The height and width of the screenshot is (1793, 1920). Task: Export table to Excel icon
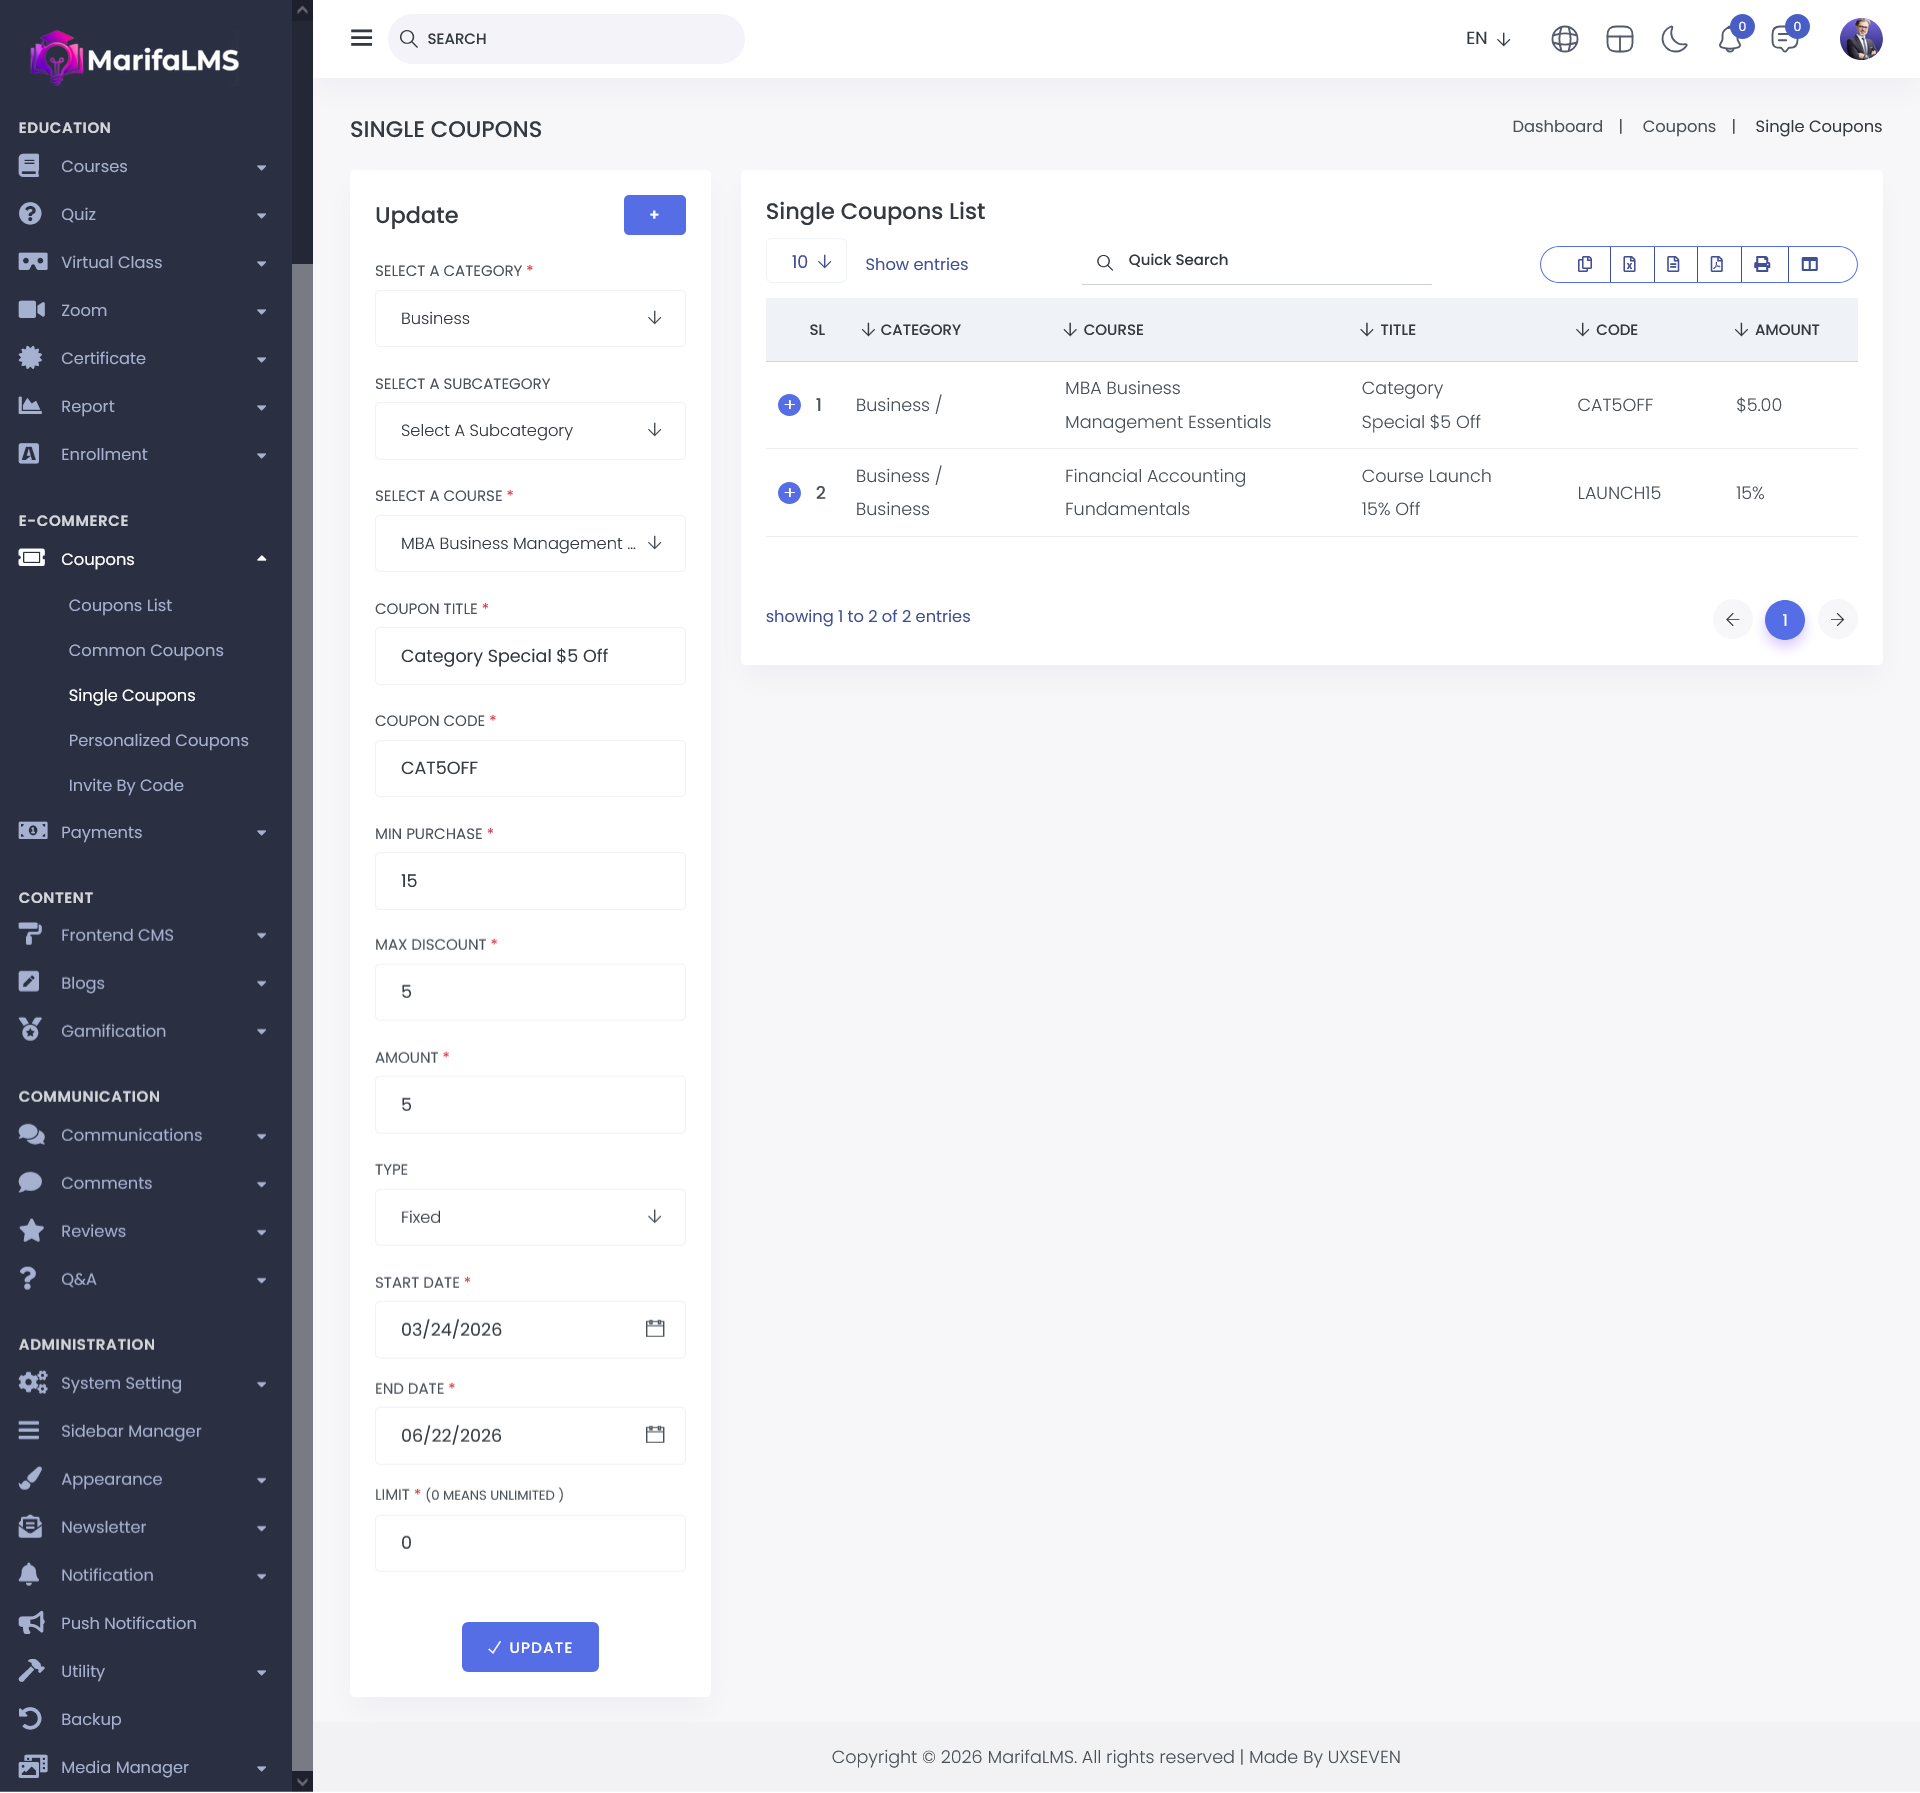pos(1630,264)
